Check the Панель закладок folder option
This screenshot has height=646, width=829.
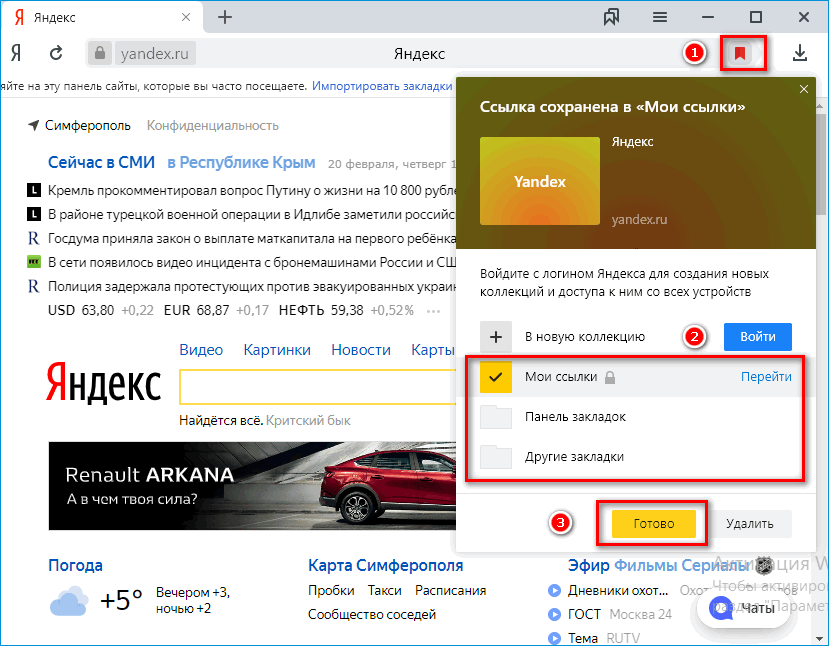pos(496,417)
